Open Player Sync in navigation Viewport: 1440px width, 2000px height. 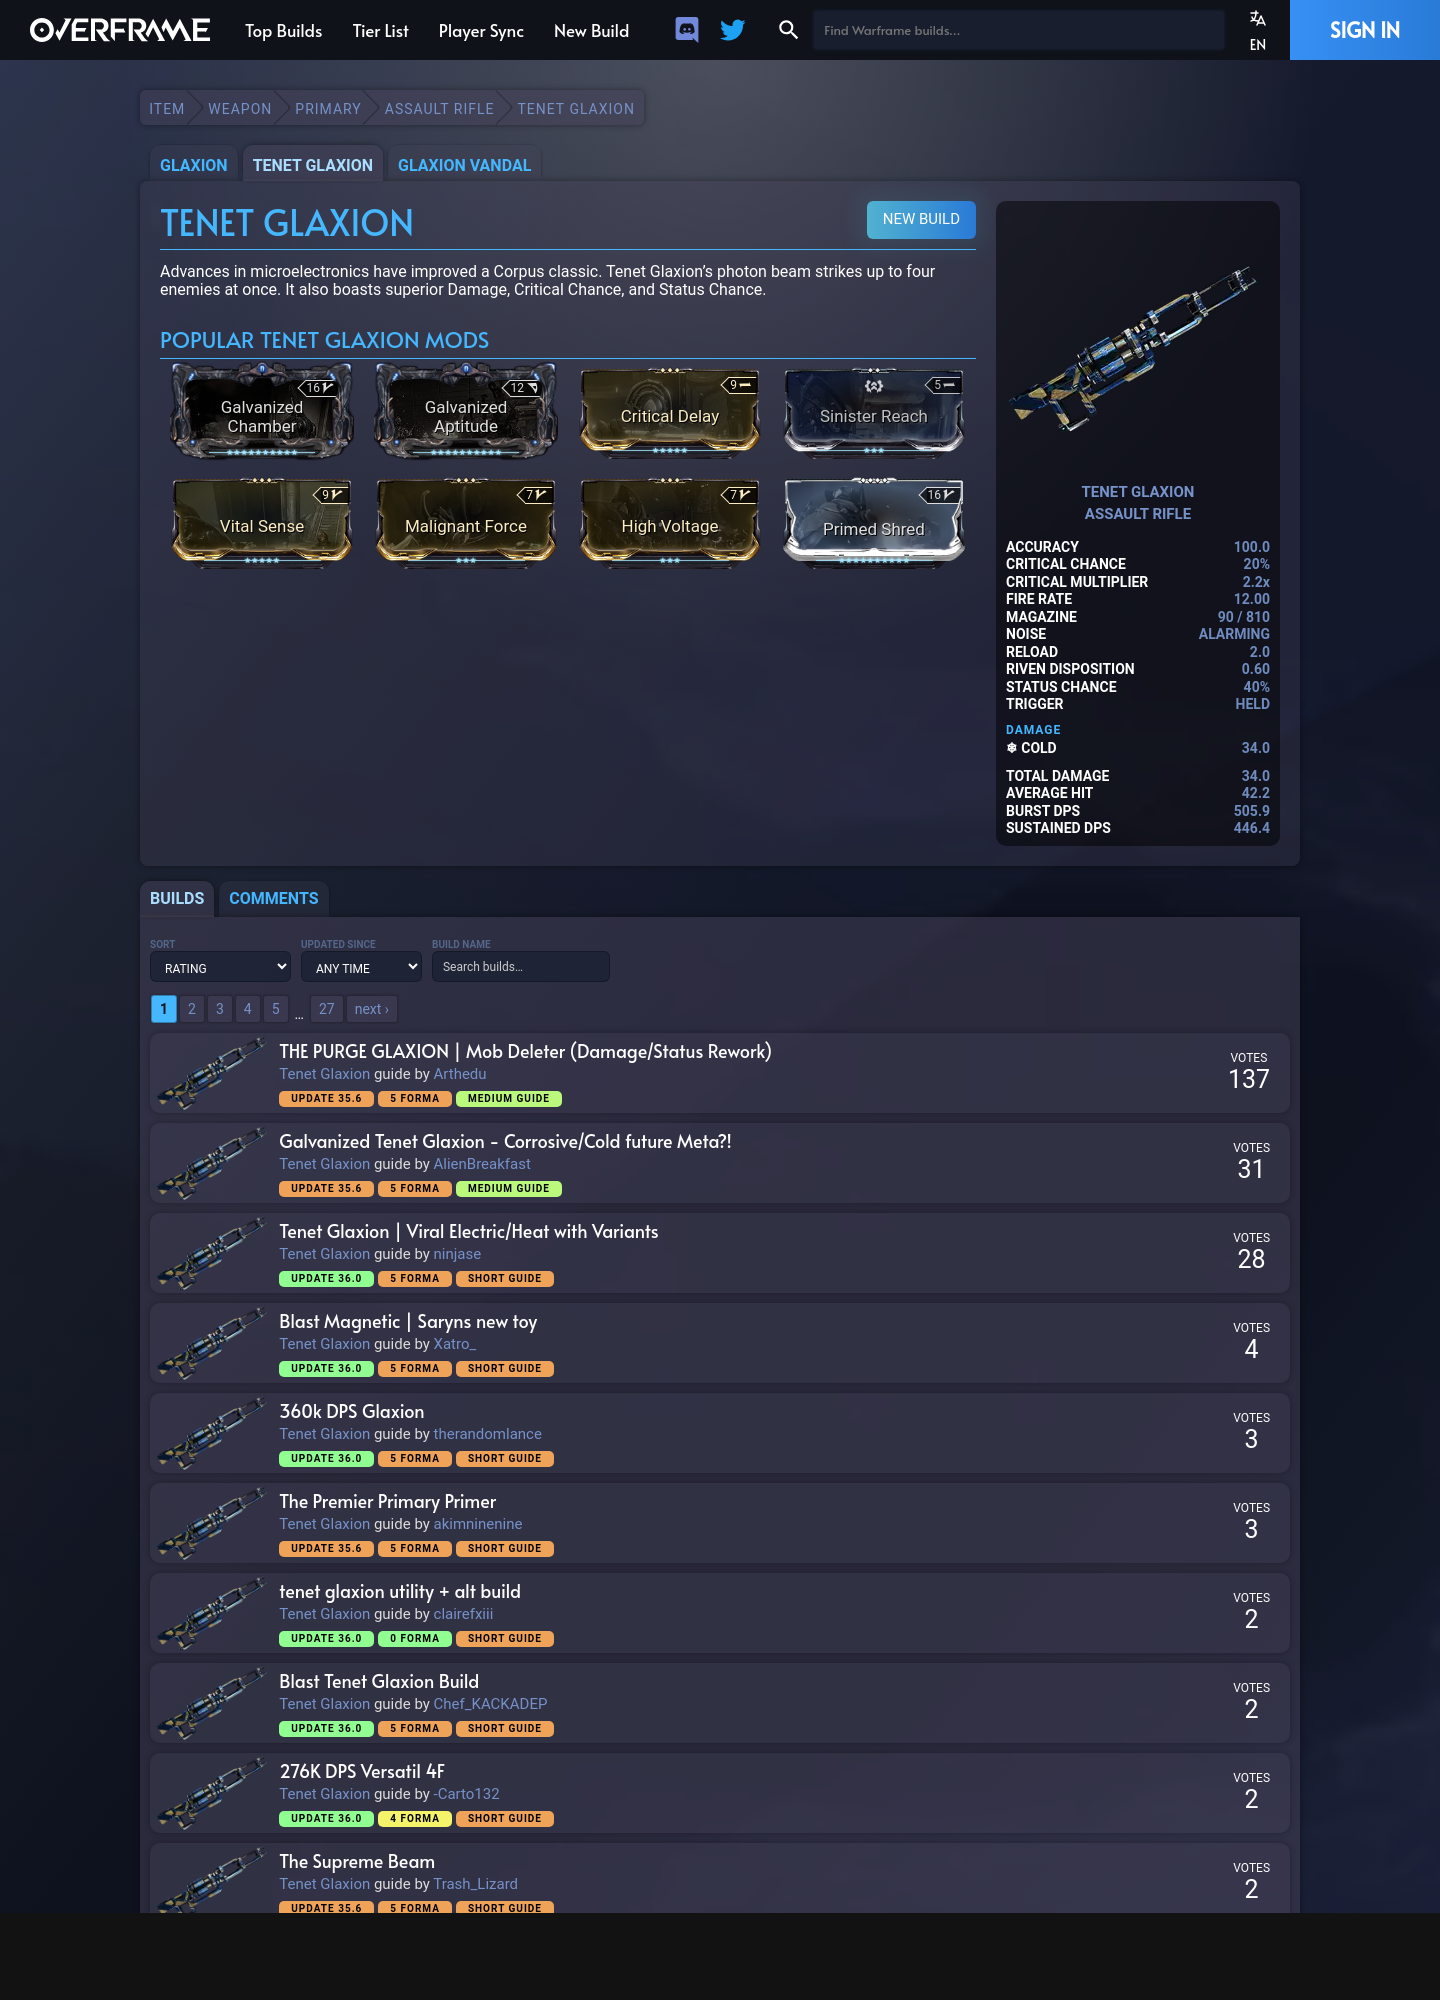481,31
